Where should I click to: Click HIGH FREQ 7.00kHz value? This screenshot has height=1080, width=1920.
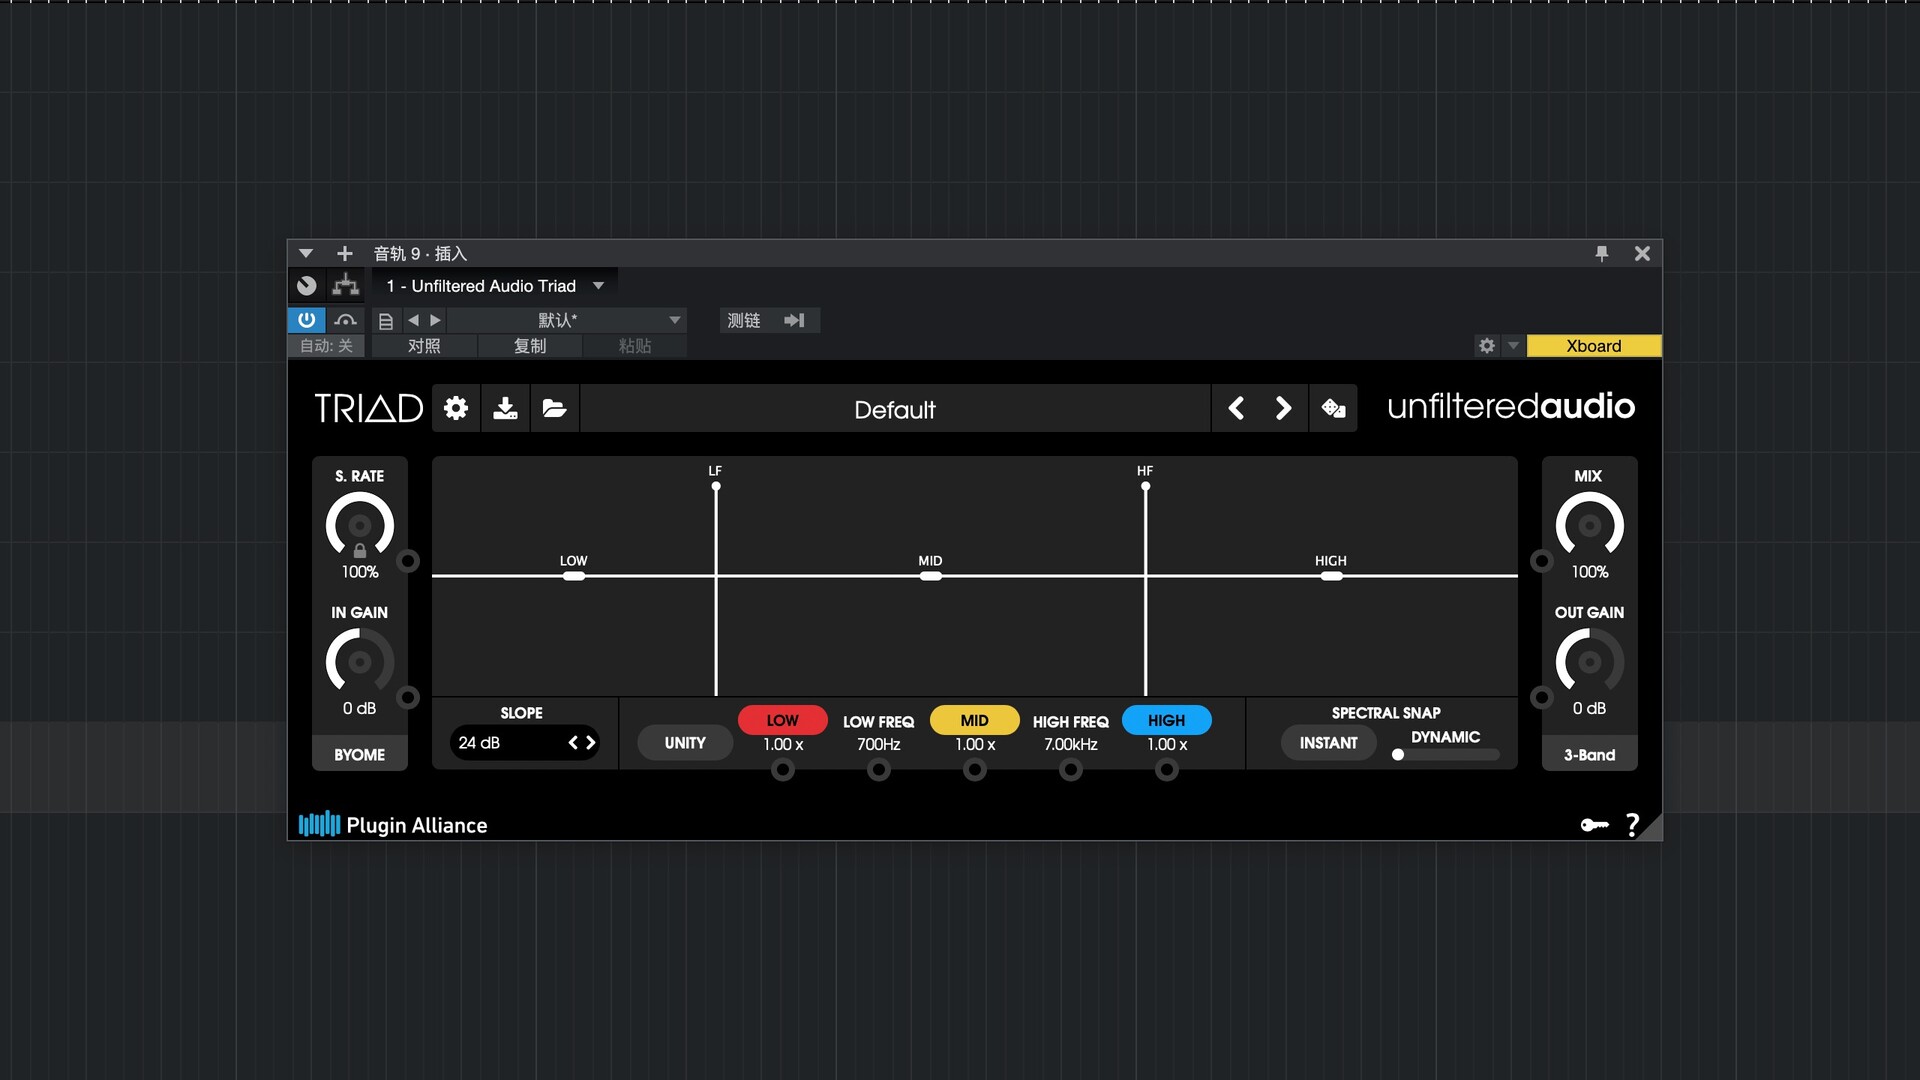1071,745
